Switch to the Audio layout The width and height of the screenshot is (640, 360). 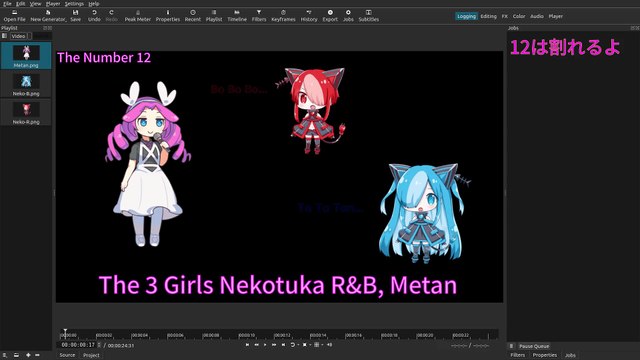pos(537,16)
